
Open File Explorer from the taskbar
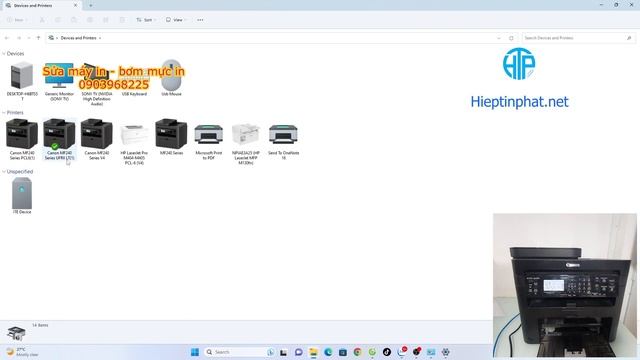(x=313, y=352)
